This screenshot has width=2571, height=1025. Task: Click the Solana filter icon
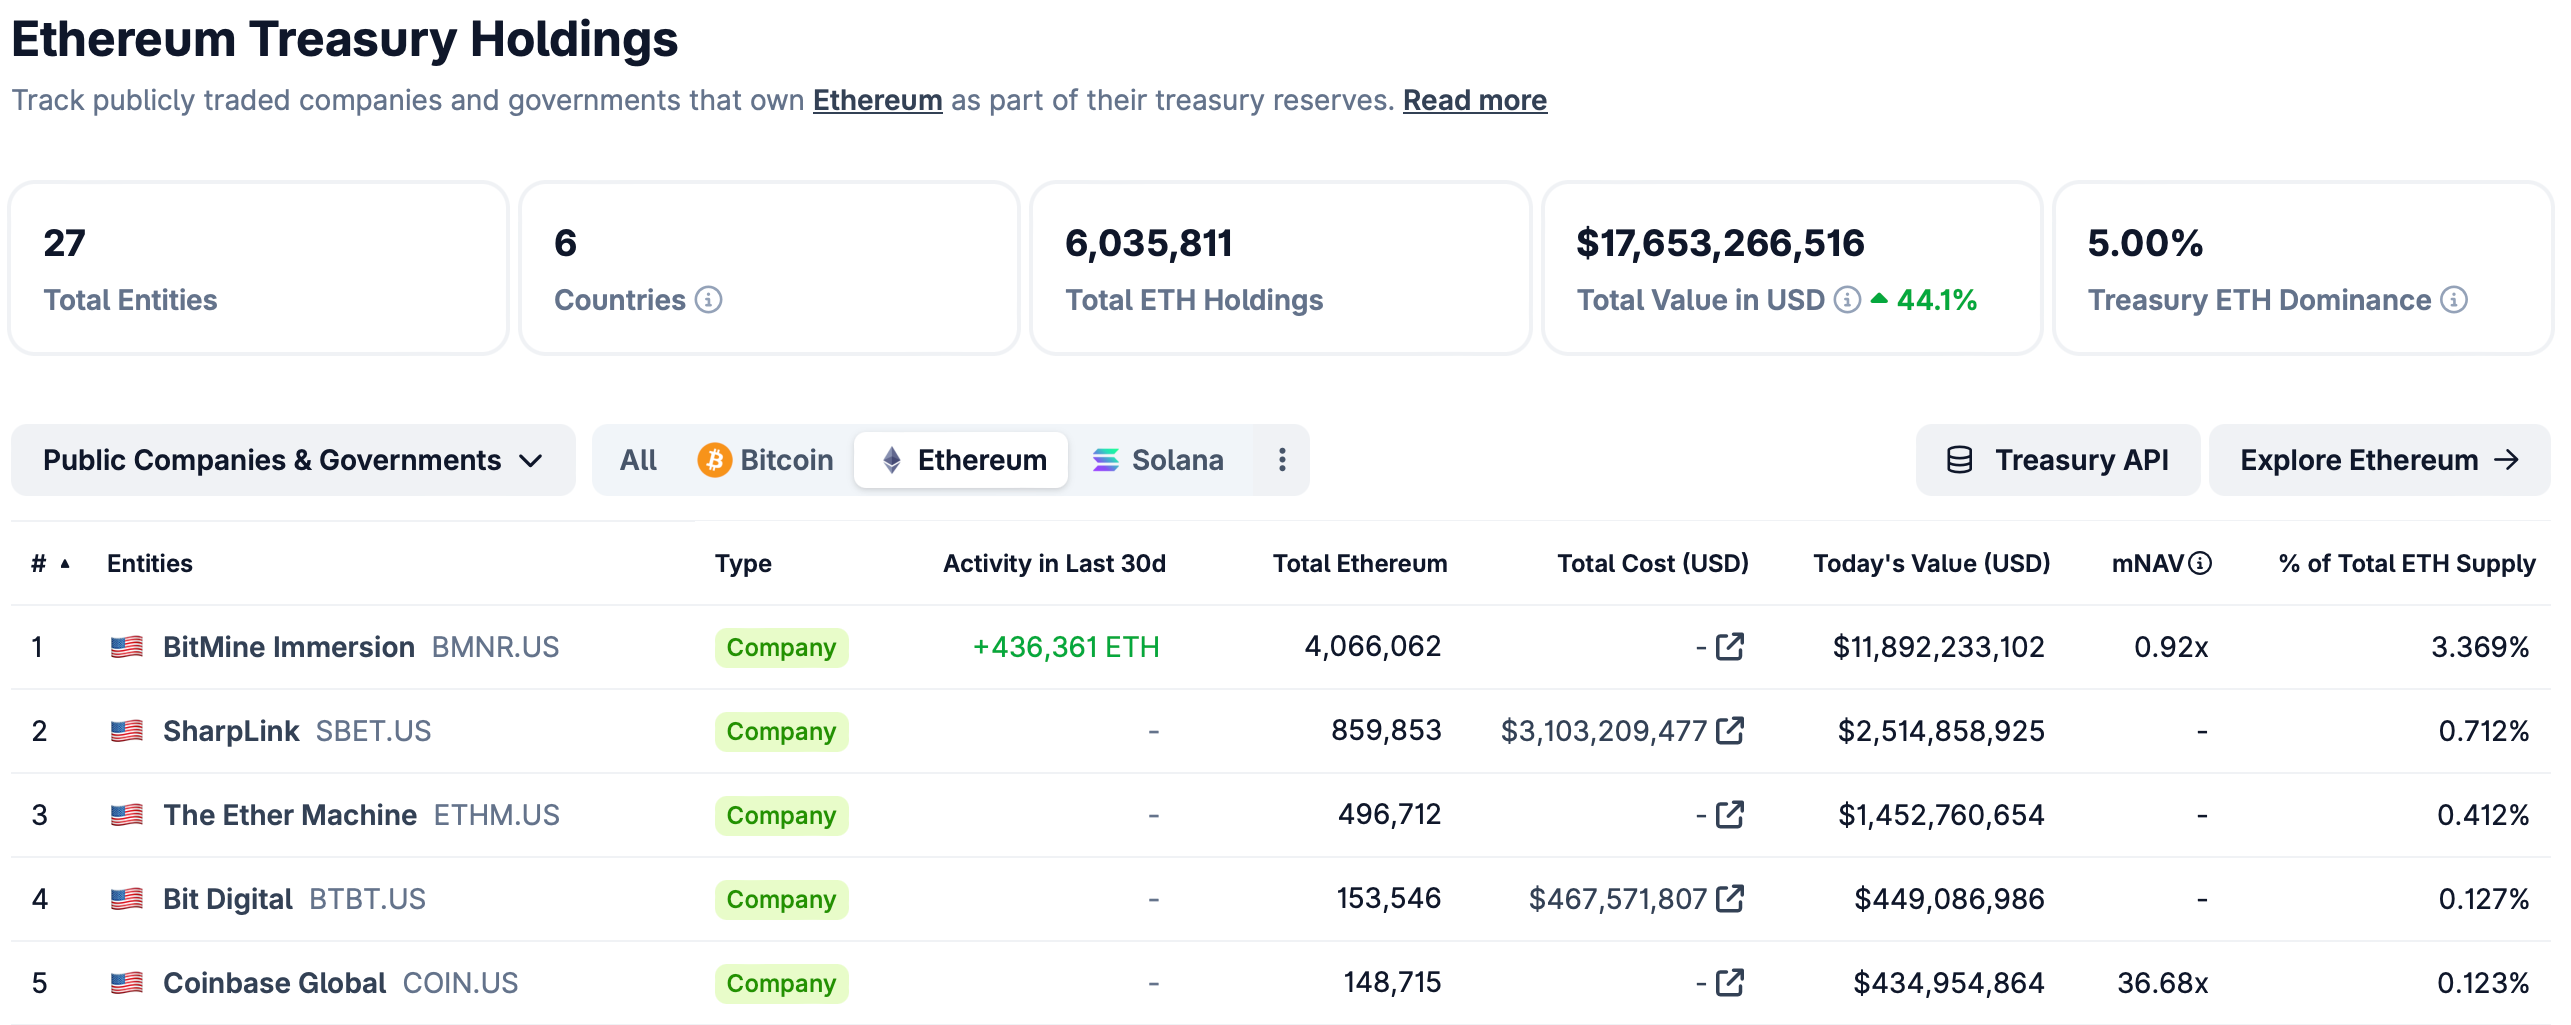click(1106, 459)
